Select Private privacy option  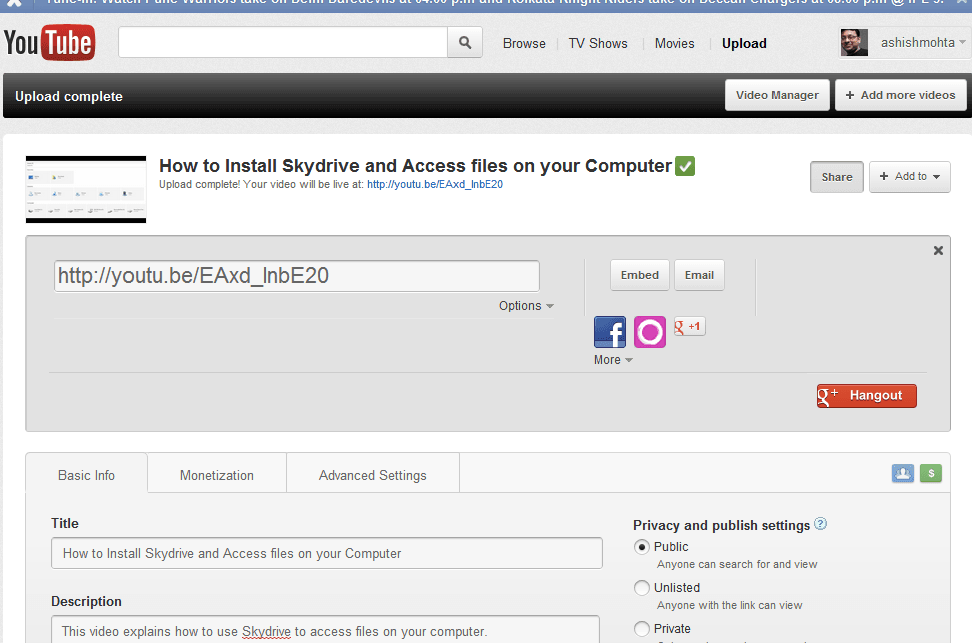click(642, 629)
